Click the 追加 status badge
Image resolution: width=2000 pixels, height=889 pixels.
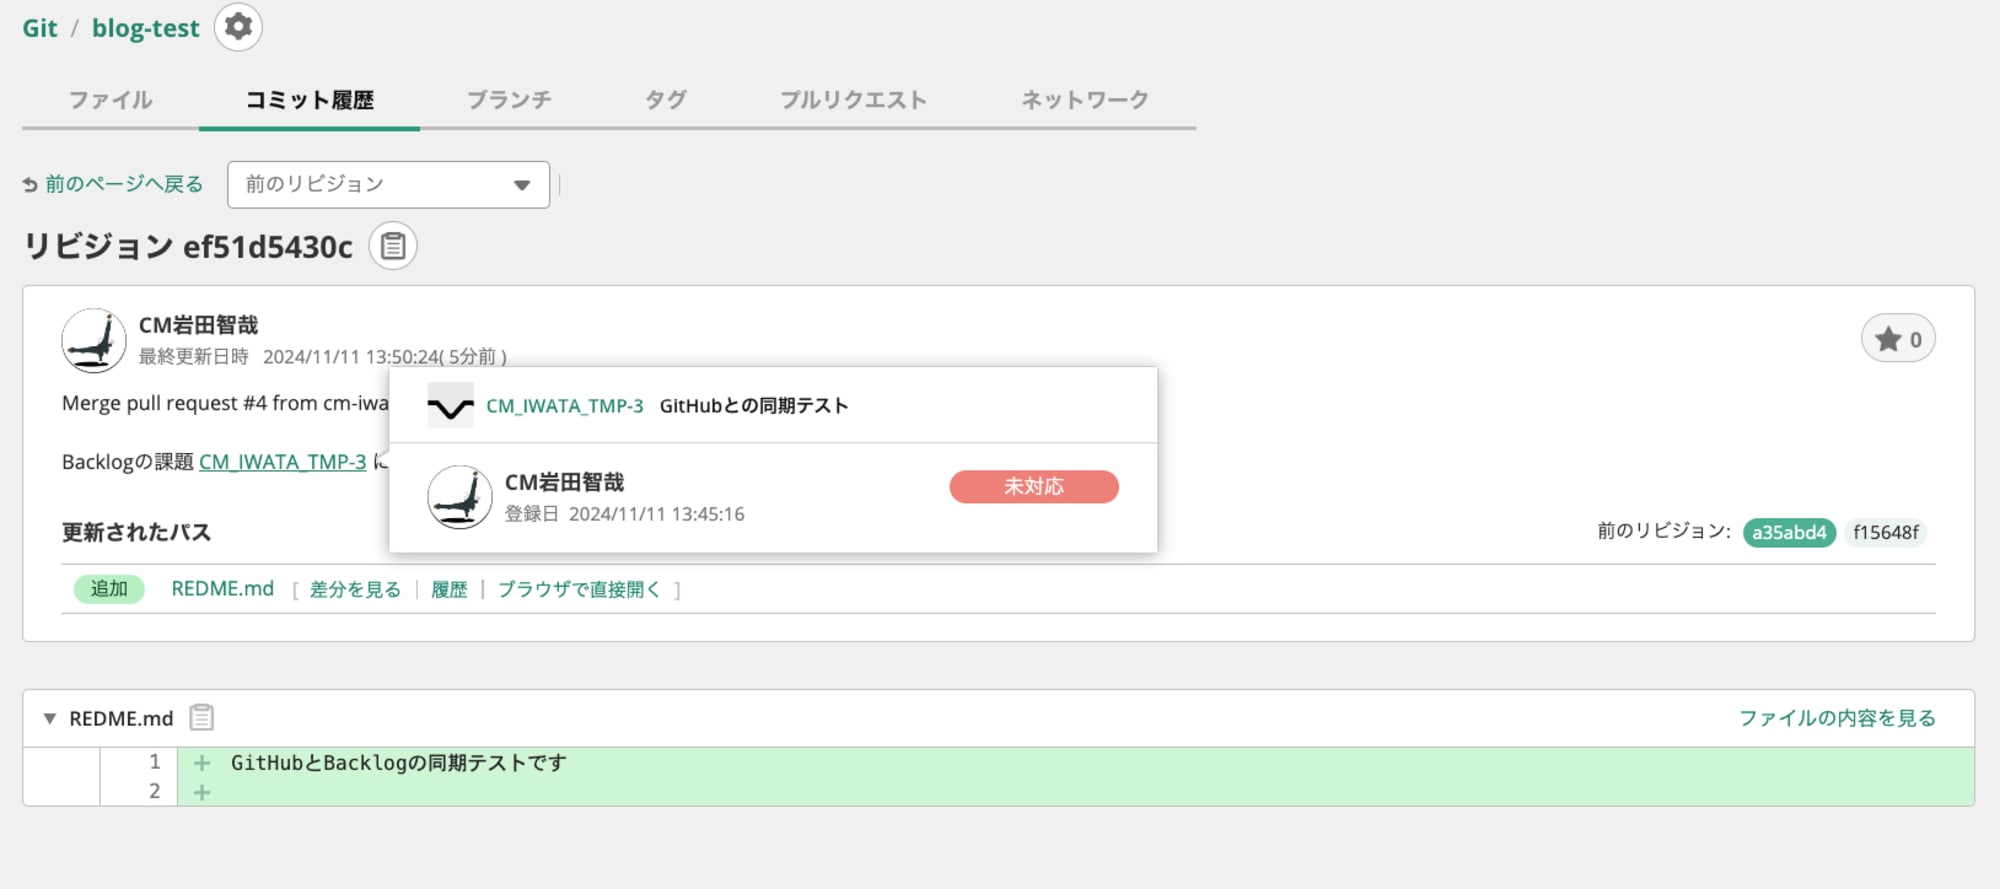click(x=109, y=589)
